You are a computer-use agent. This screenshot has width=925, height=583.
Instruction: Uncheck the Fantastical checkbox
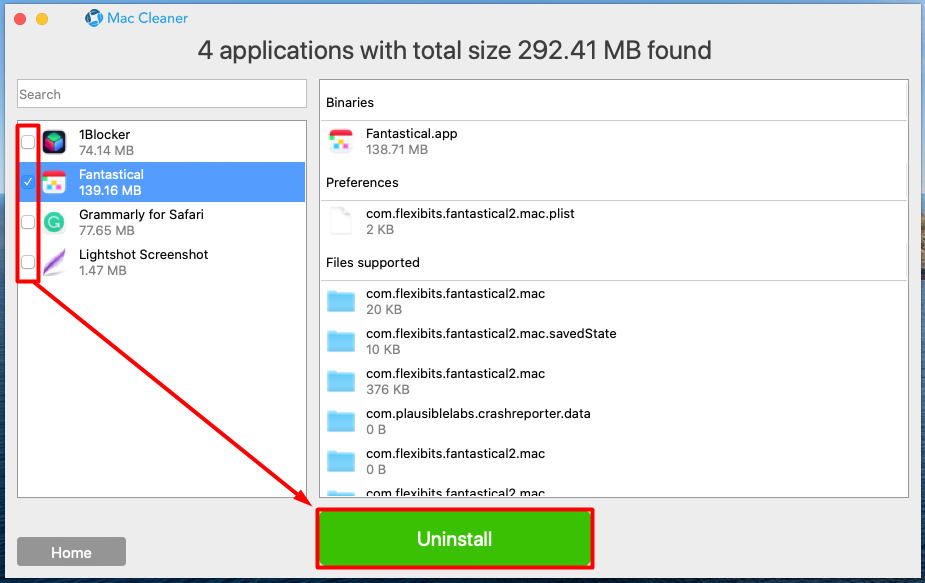click(x=28, y=182)
